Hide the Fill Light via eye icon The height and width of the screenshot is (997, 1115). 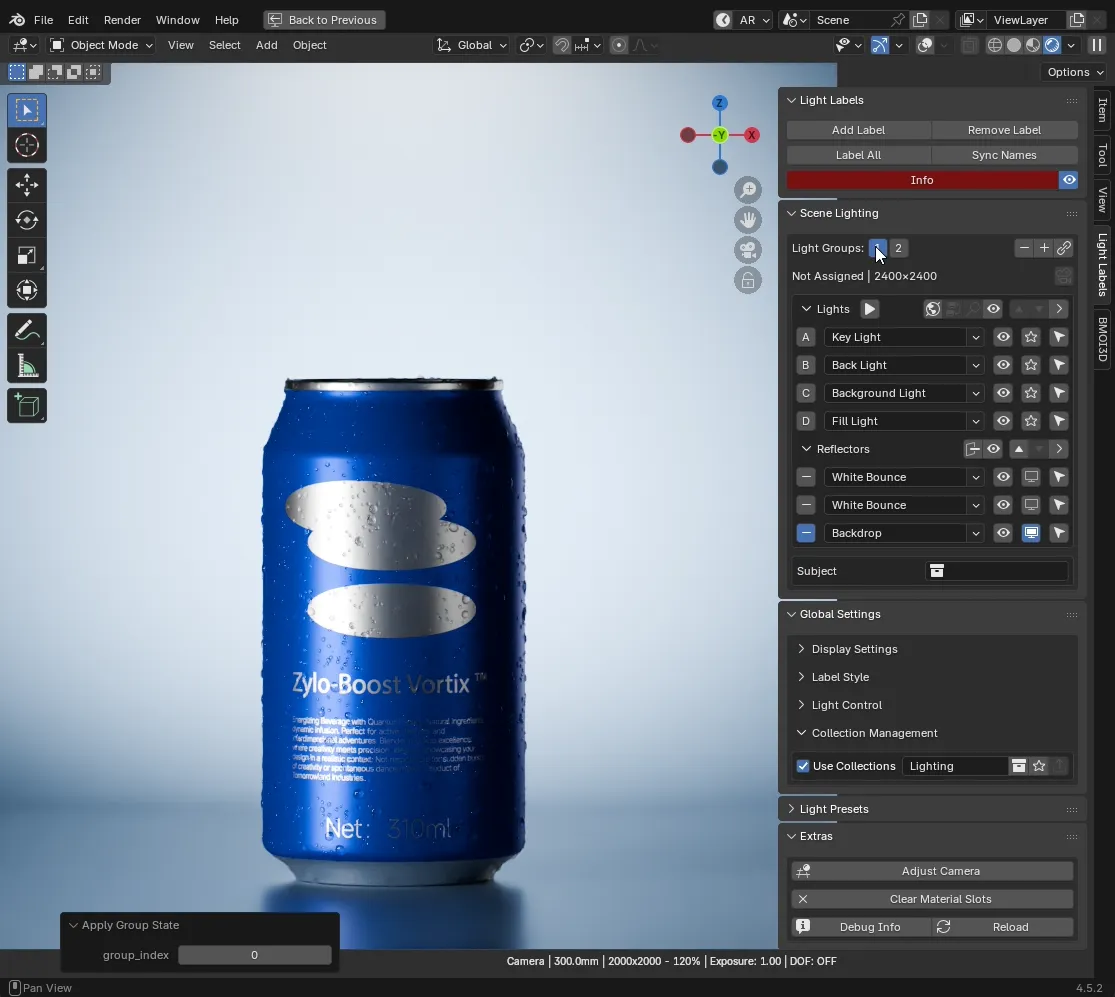(x=1003, y=421)
